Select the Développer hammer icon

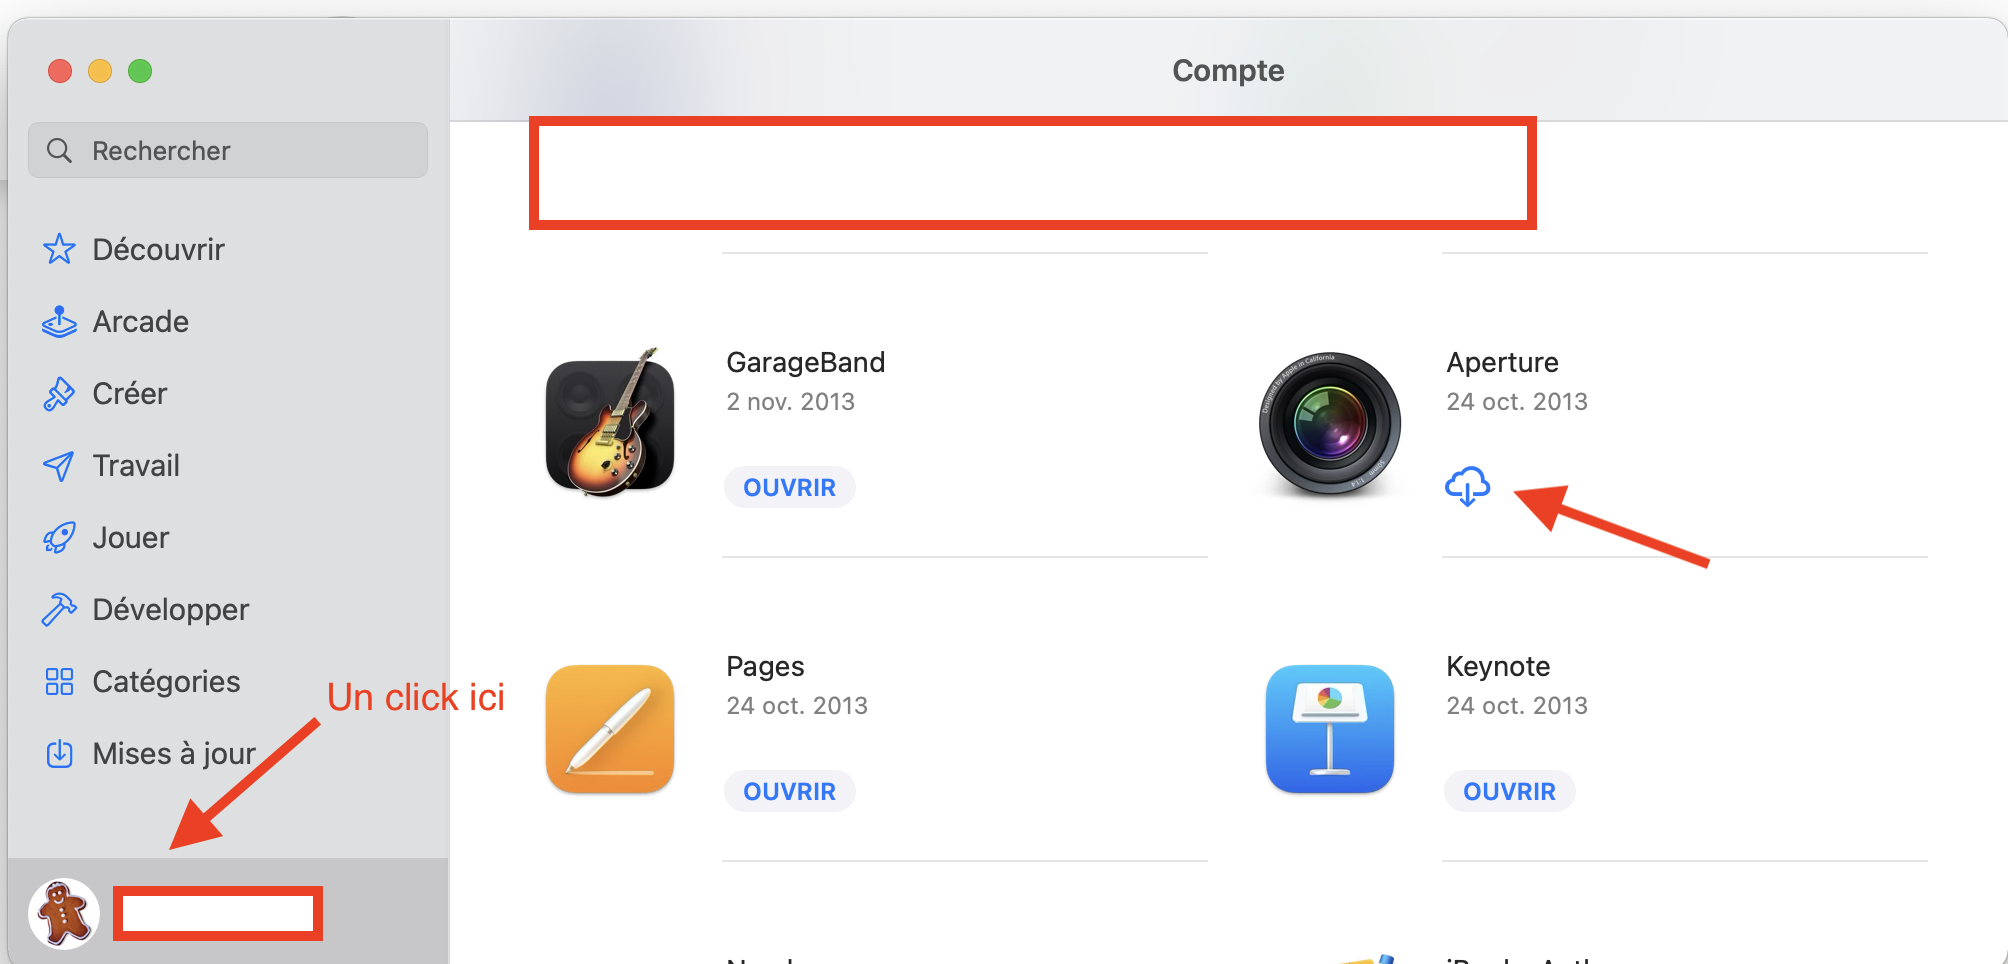59,610
